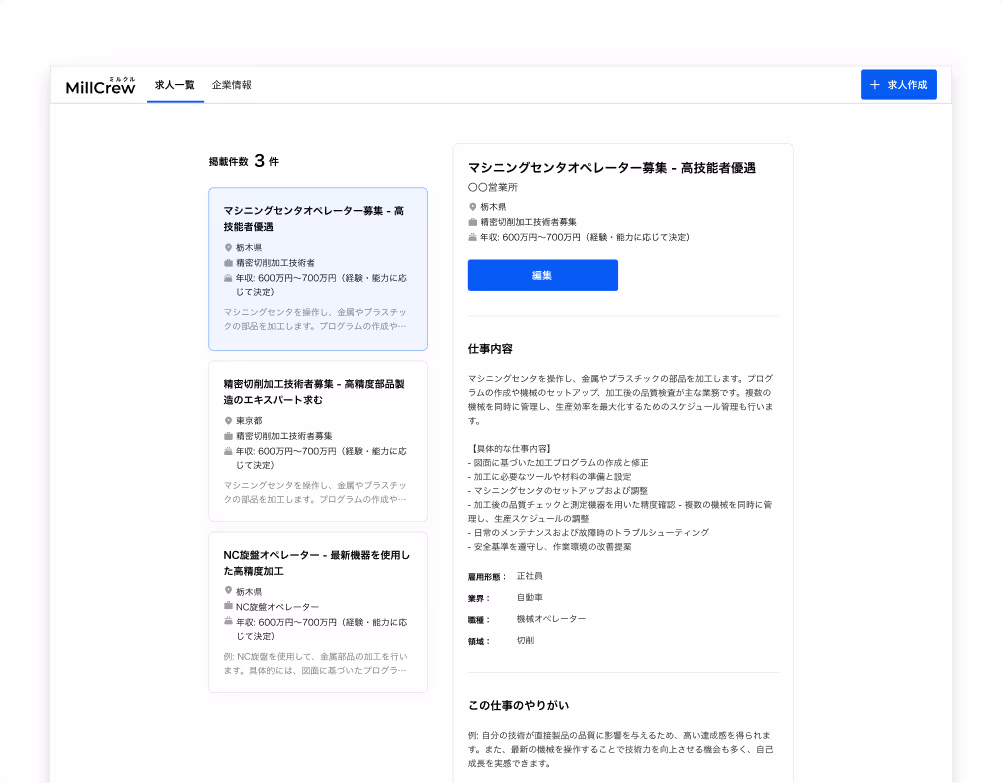
Task: Click the 〇〇営業所 office name
Action: coord(493,187)
